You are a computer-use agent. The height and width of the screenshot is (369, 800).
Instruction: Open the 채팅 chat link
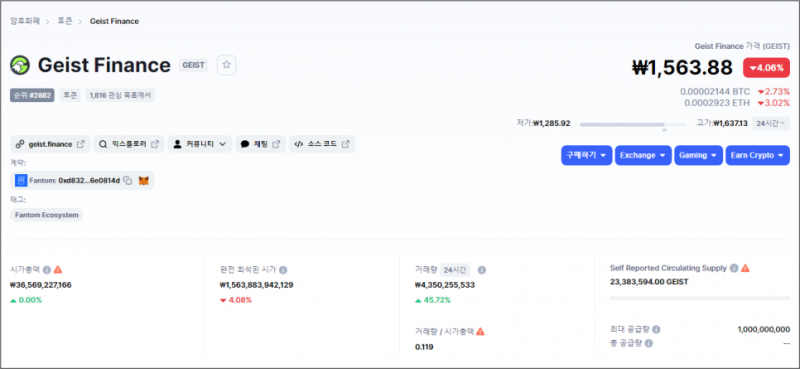[260, 144]
